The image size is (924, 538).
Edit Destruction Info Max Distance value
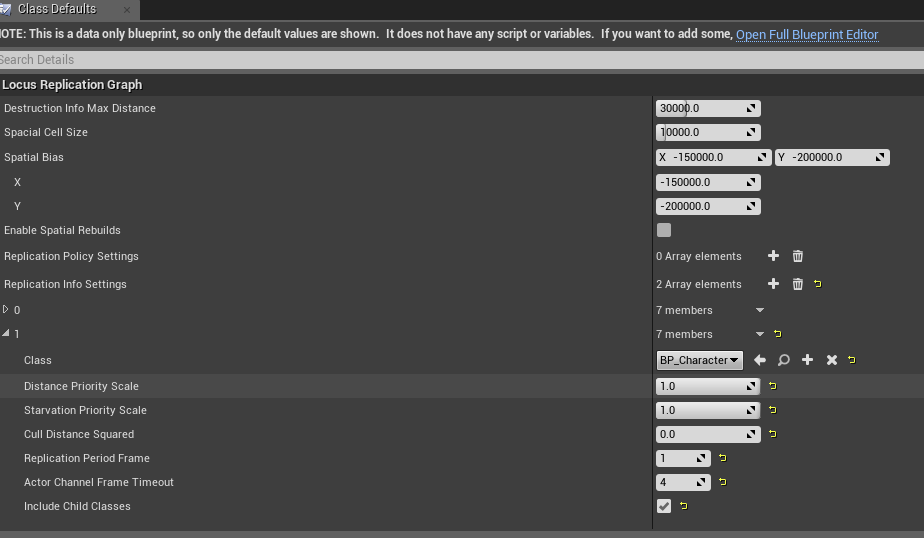pyautogui.click(x=708, y=108)
